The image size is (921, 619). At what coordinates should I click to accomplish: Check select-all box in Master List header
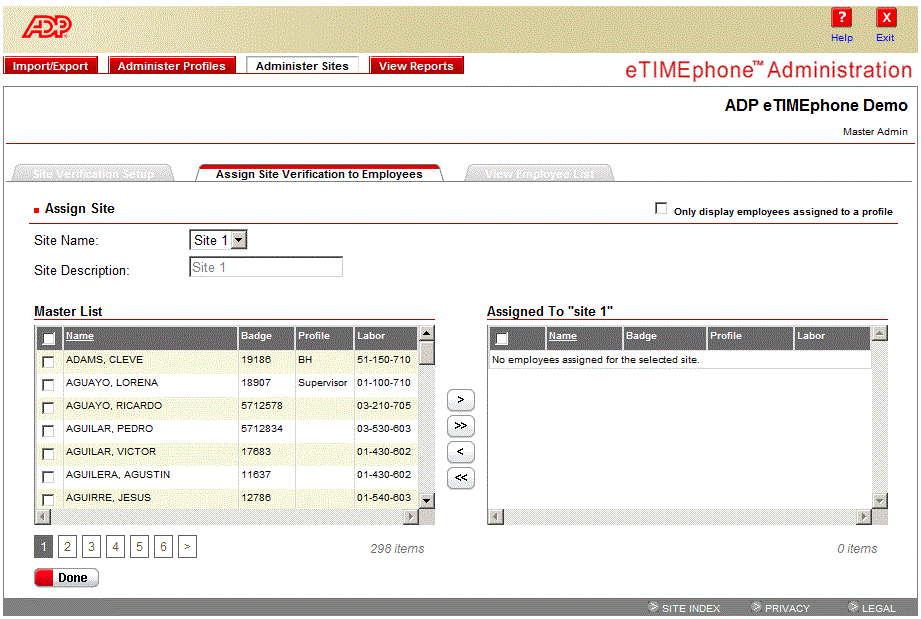click(x=49, y=338)
